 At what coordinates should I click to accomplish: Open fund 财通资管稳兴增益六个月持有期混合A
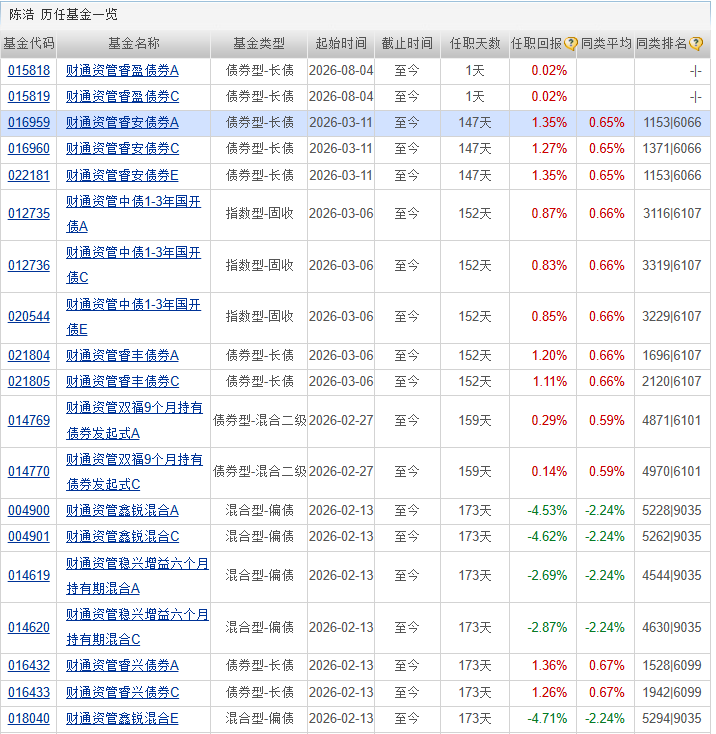tap(137, 576)
